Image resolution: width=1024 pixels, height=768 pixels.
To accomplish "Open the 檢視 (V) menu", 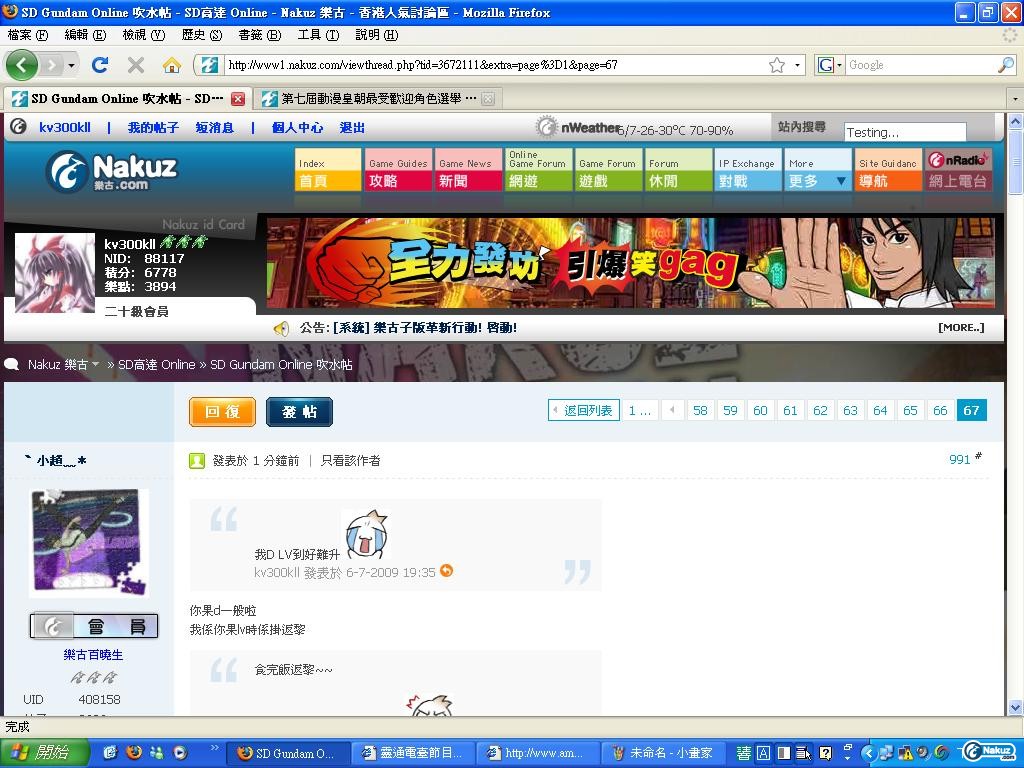I will (144, 35).
